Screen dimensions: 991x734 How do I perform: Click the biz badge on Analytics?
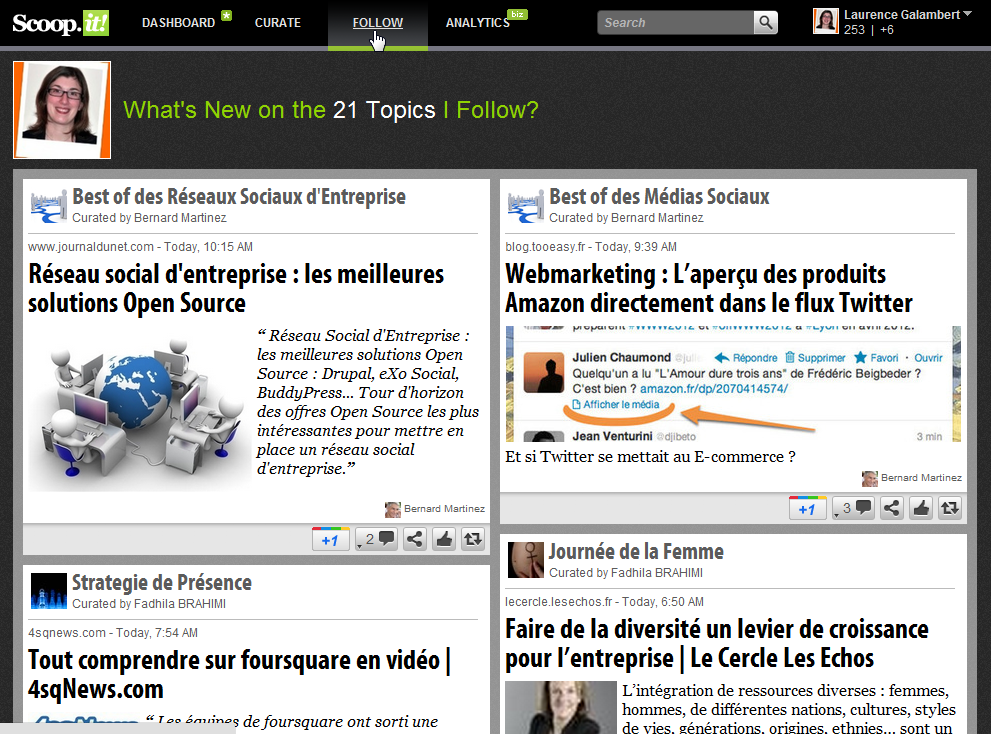point(518,15)
